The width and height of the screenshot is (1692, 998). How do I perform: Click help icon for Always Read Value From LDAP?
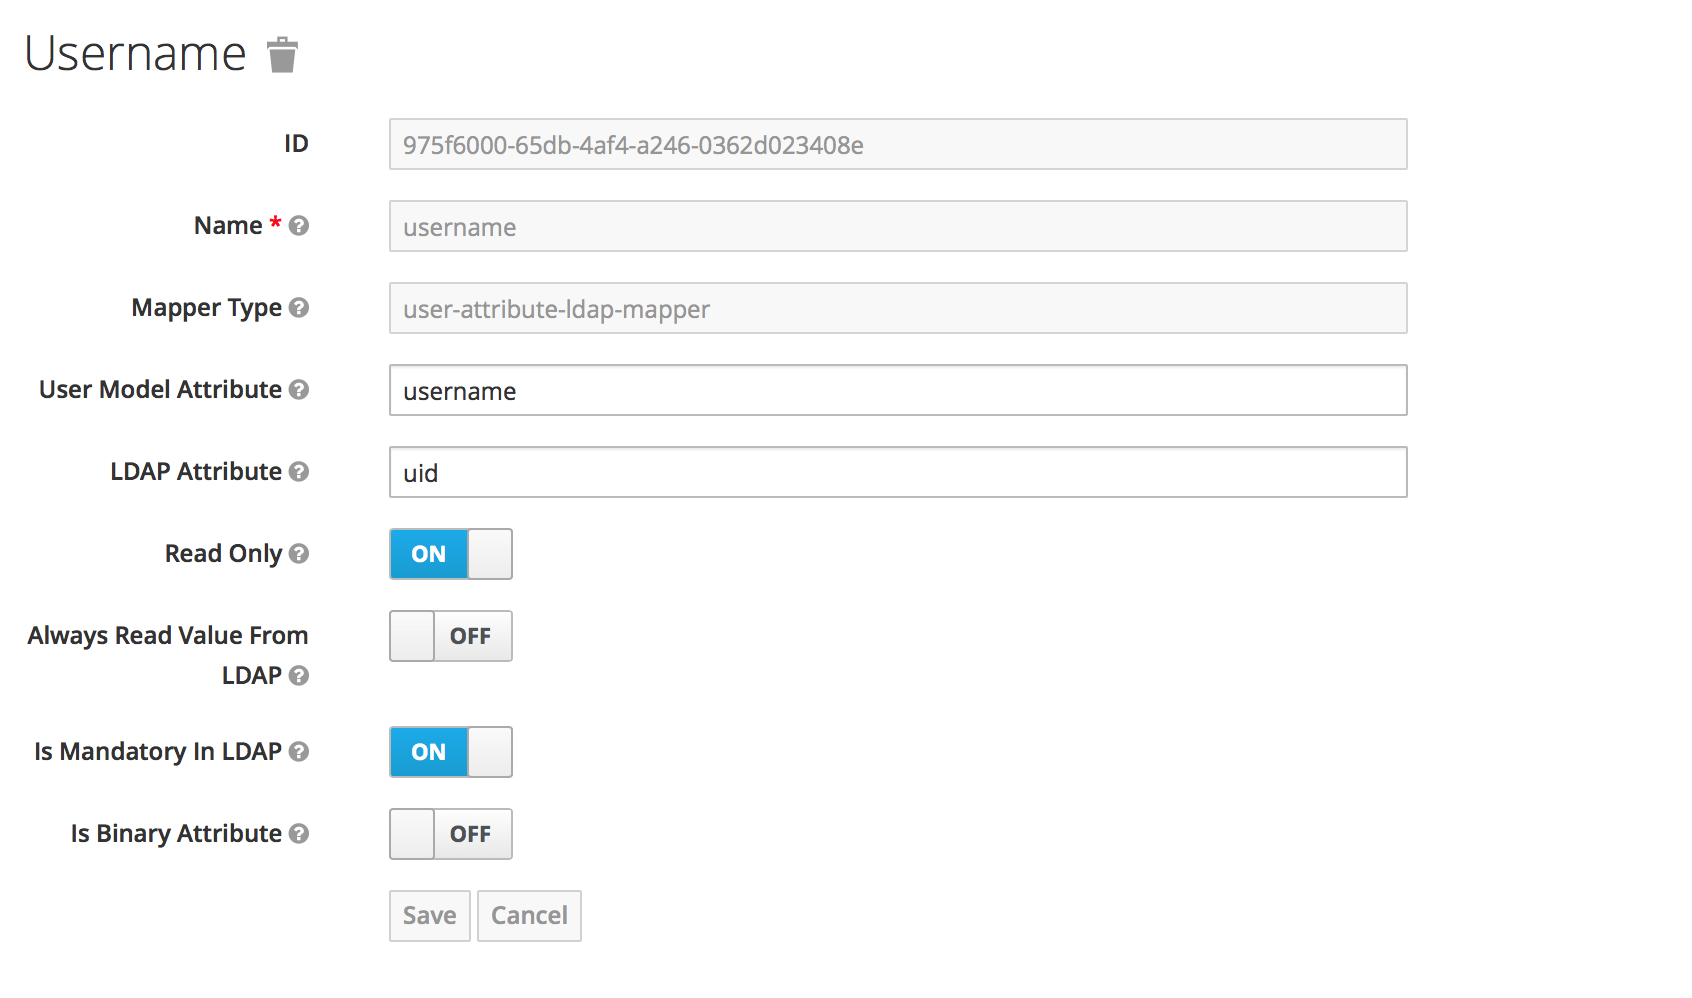click(x=298, y=676)
